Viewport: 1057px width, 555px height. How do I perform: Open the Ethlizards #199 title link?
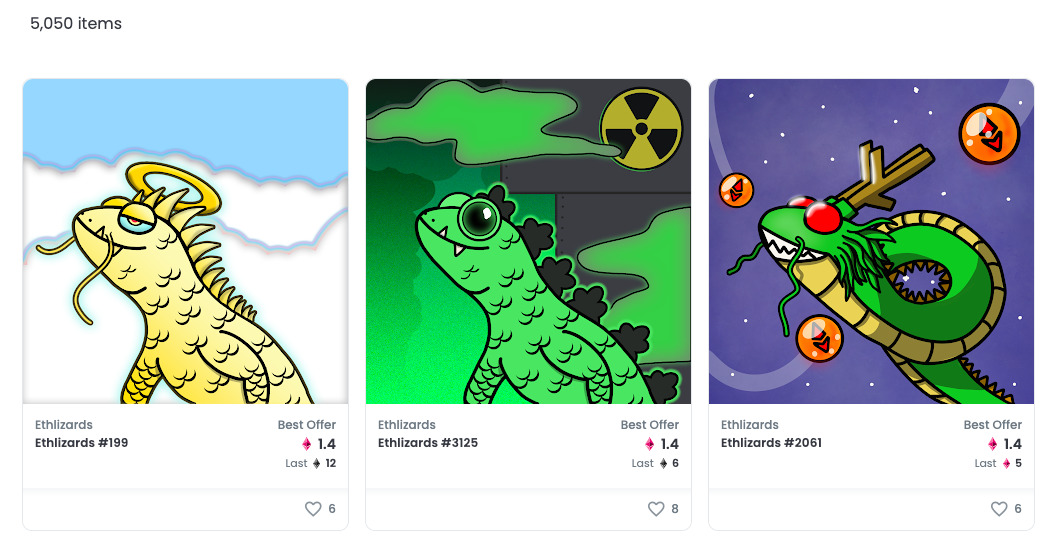tap(82, 443)
